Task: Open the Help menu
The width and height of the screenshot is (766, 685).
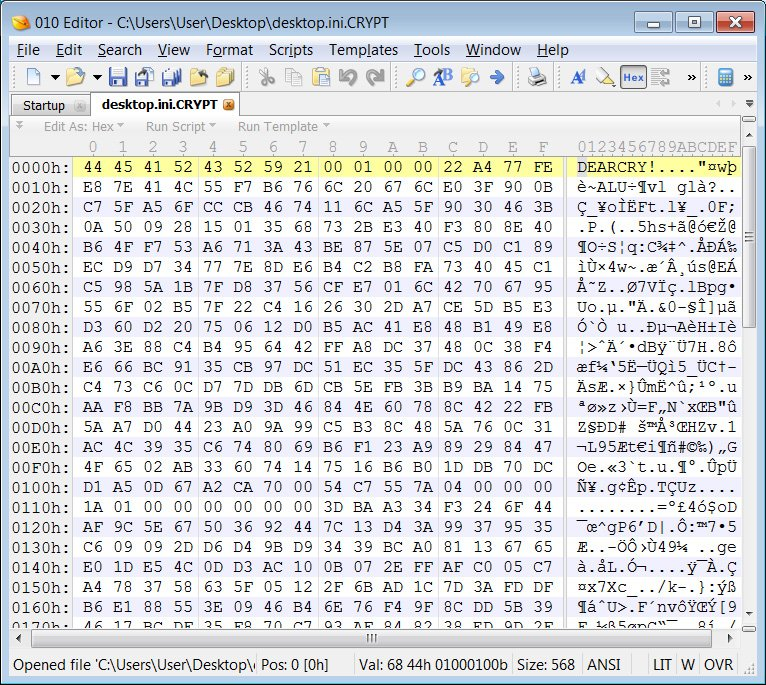Action: (553, 50)
